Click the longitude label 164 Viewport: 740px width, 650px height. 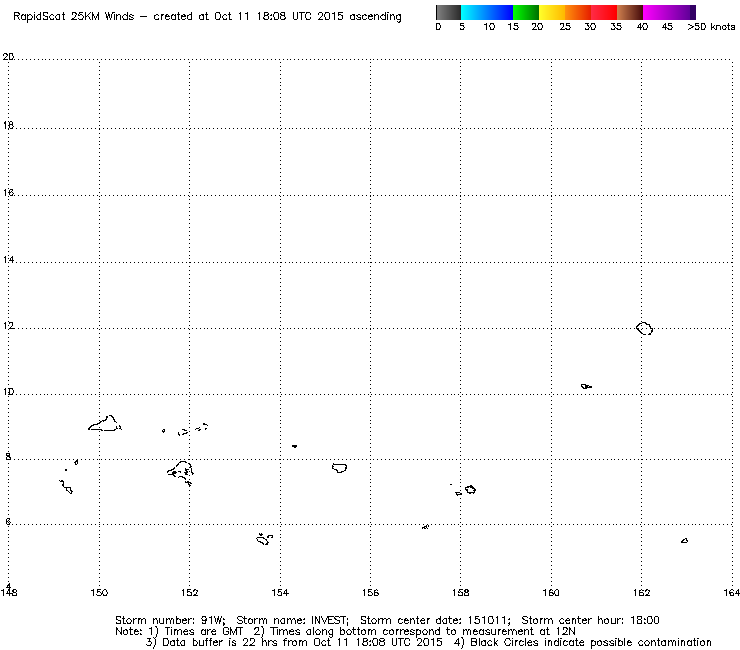(731, 592)
